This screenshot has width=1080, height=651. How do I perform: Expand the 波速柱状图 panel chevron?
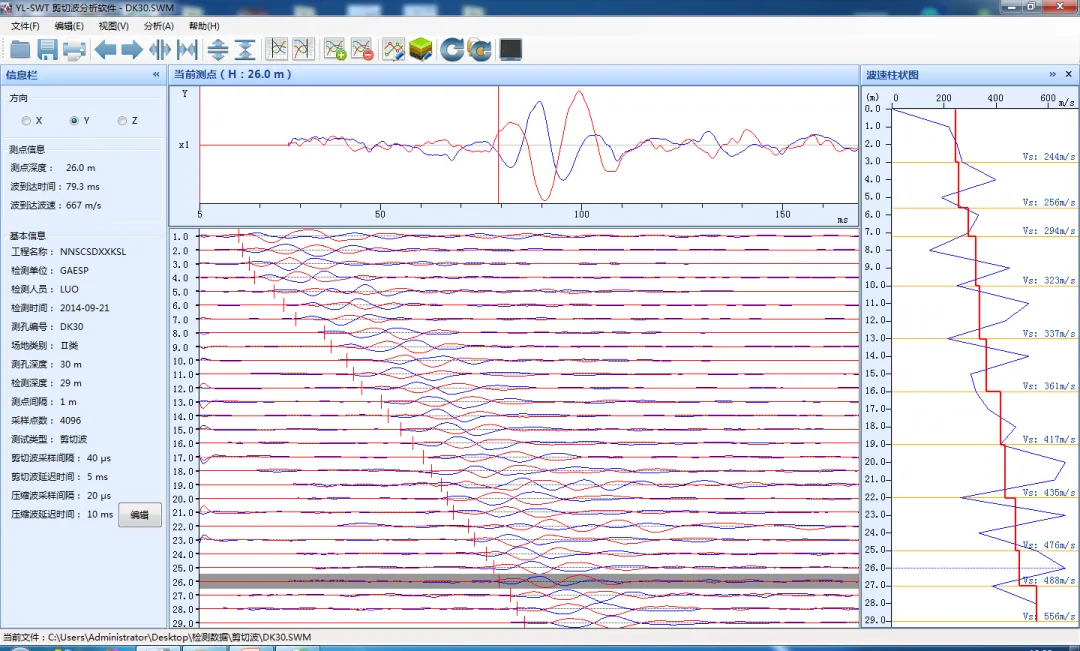pyautogui.click(x=1052, y=75)
